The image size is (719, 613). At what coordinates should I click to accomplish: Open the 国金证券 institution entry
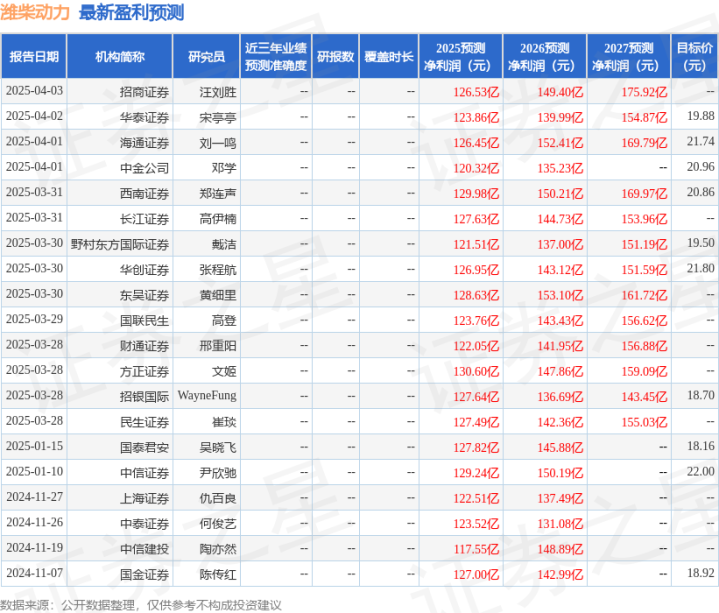pyautogui.click(x=145, y=574)
